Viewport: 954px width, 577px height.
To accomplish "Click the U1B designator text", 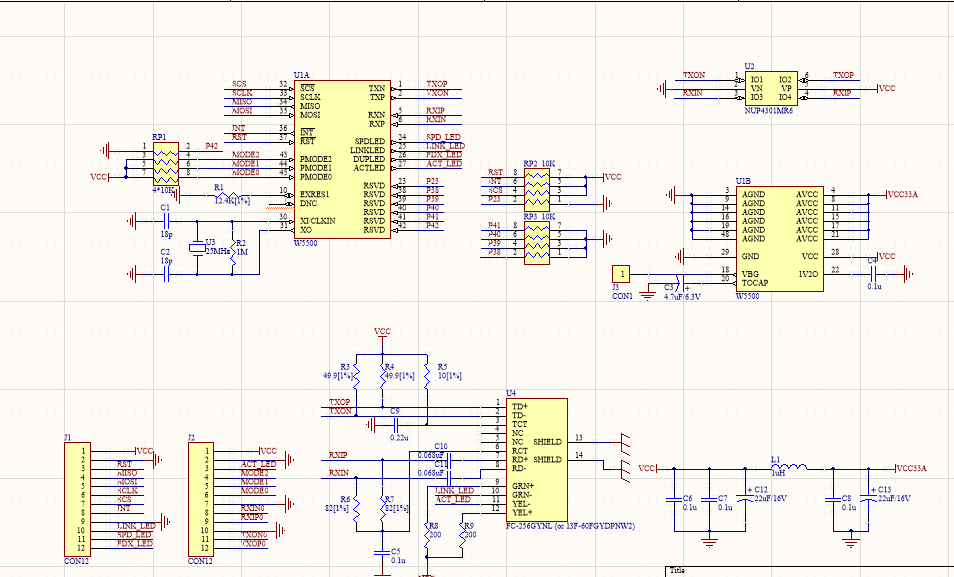I will click(743, 181).
